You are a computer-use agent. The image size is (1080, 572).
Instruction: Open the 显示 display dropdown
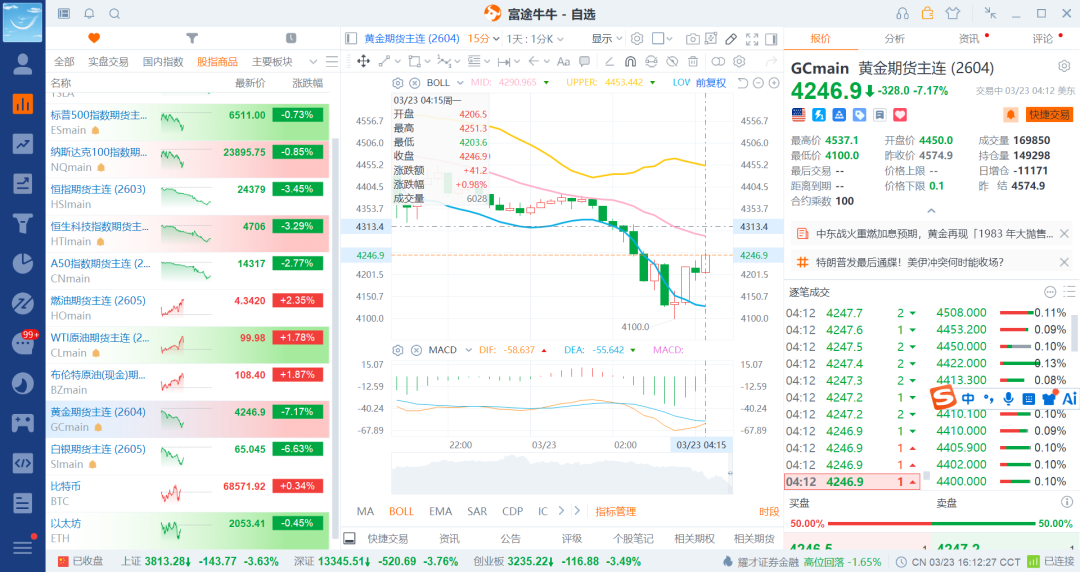[606, 39]
